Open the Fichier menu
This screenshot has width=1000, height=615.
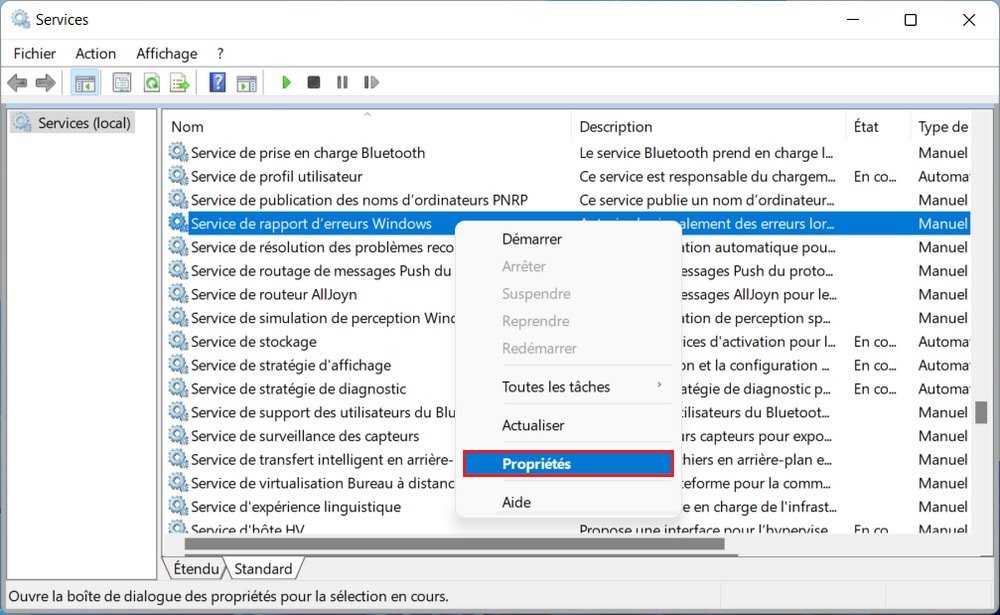(34, 54)
